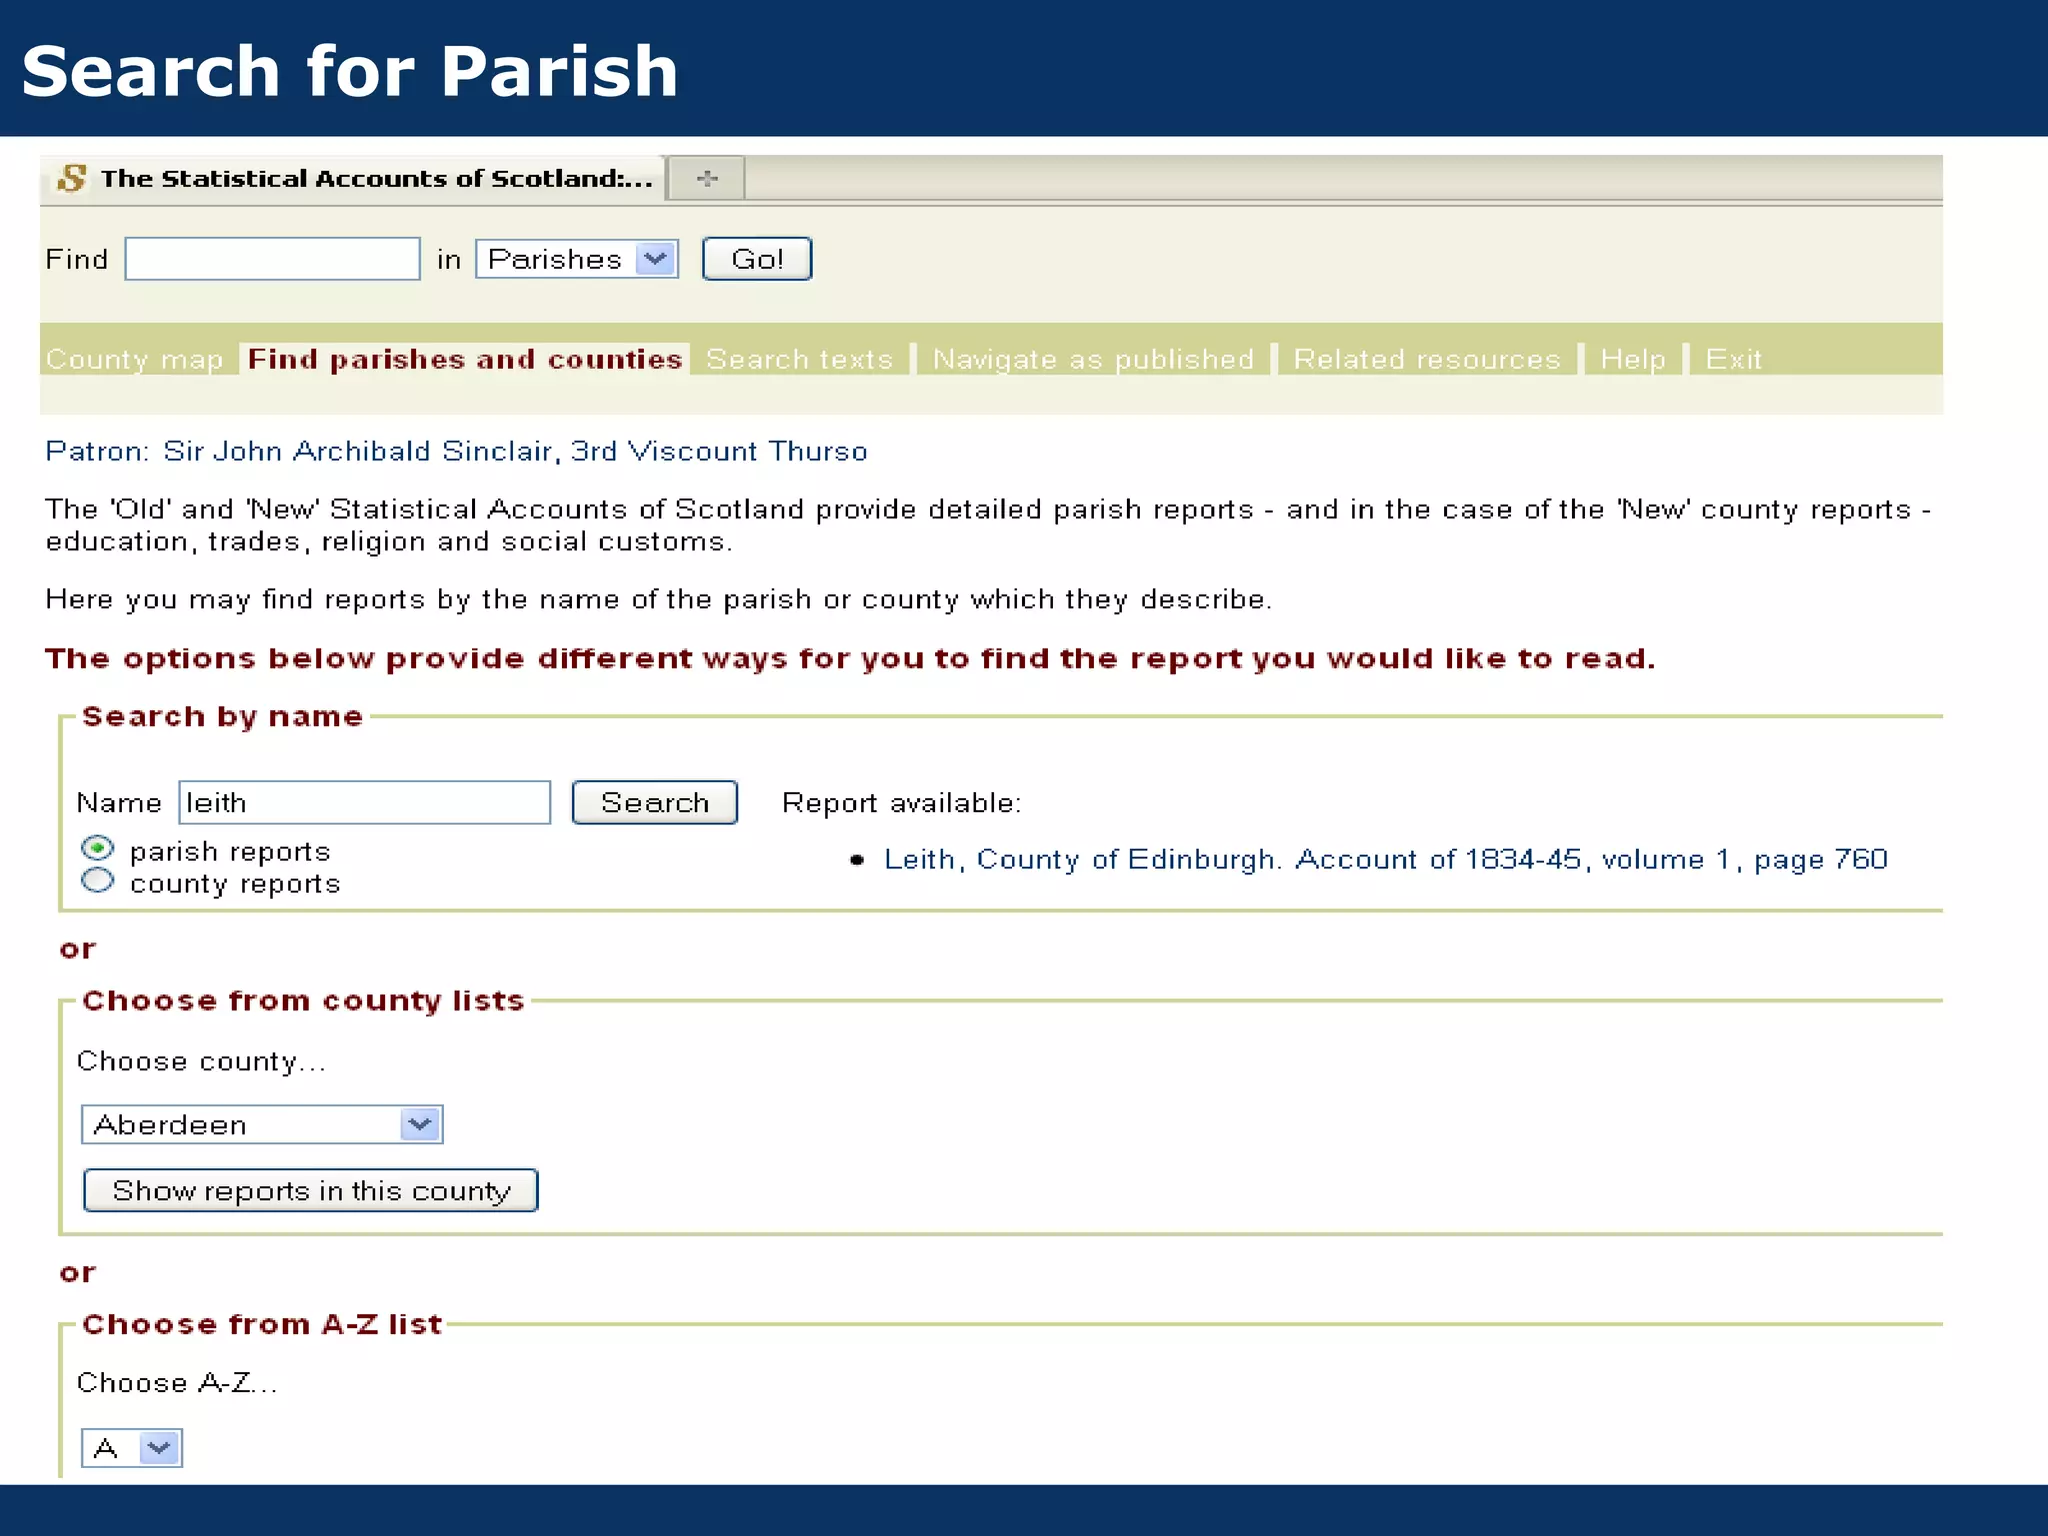Click the 'Report available:' label
2048x1536 pixels.
pyautogui.click(x=902, y=803)
